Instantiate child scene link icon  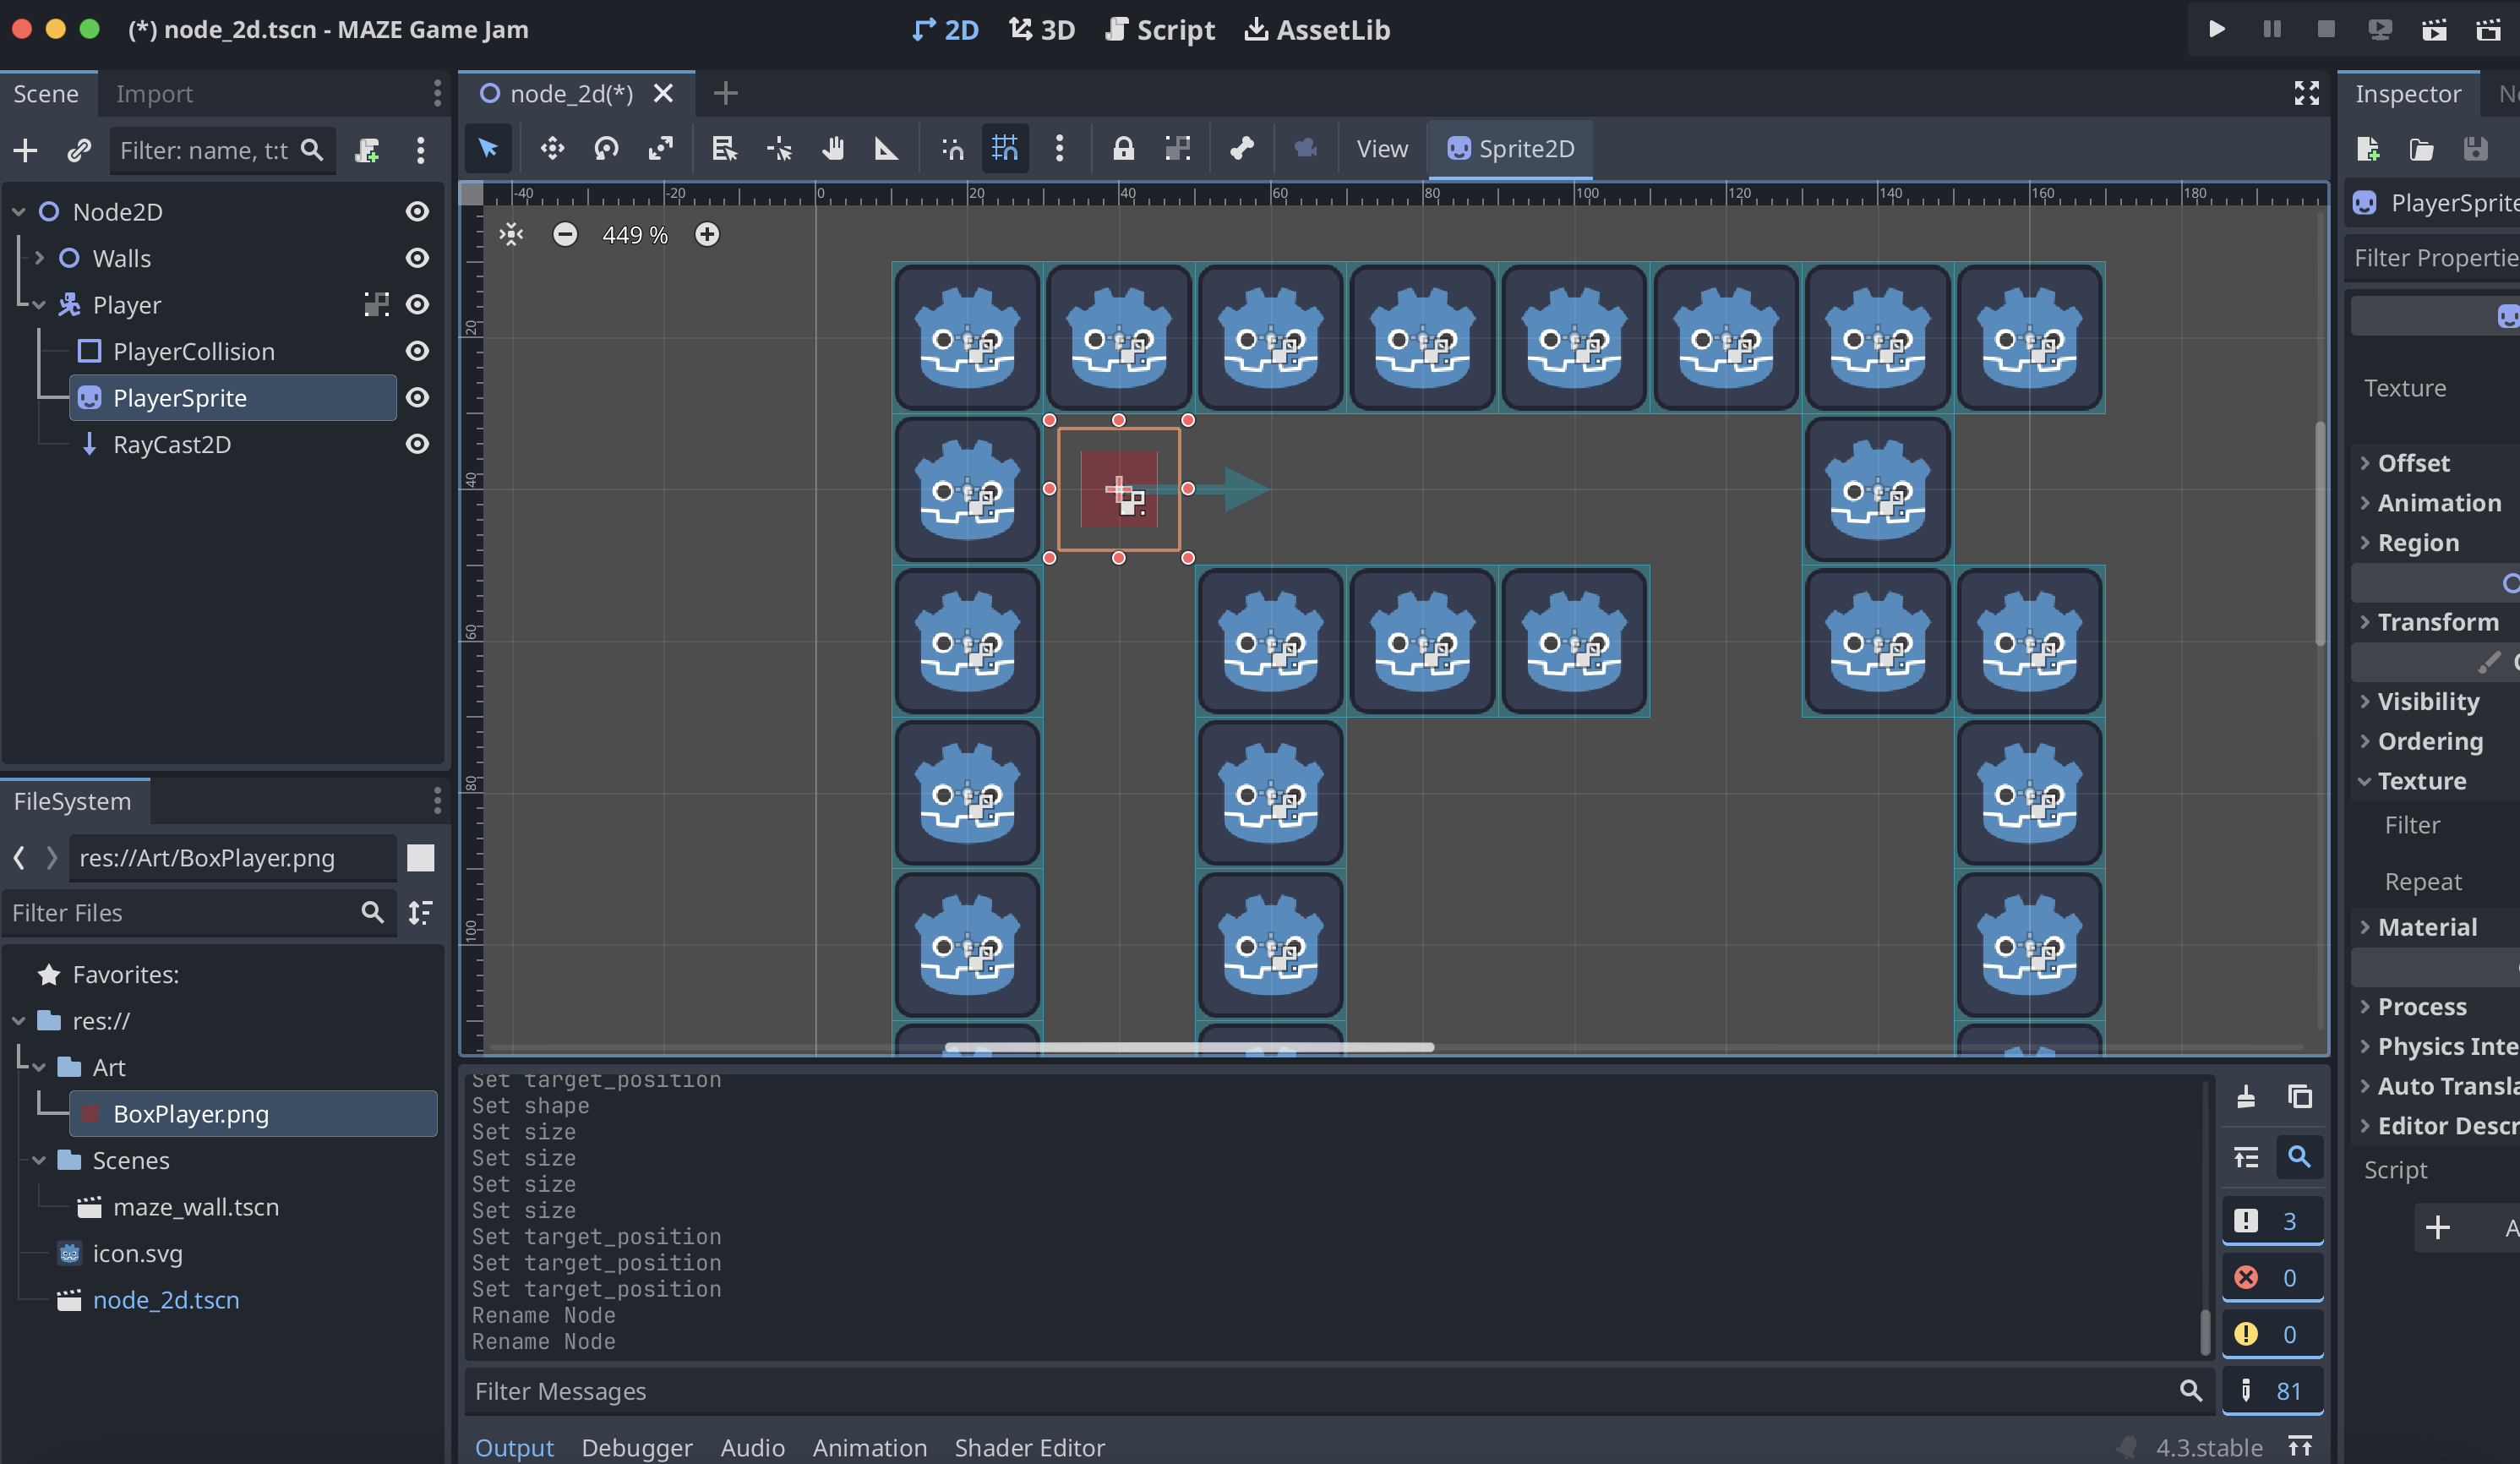coord(79,150)
